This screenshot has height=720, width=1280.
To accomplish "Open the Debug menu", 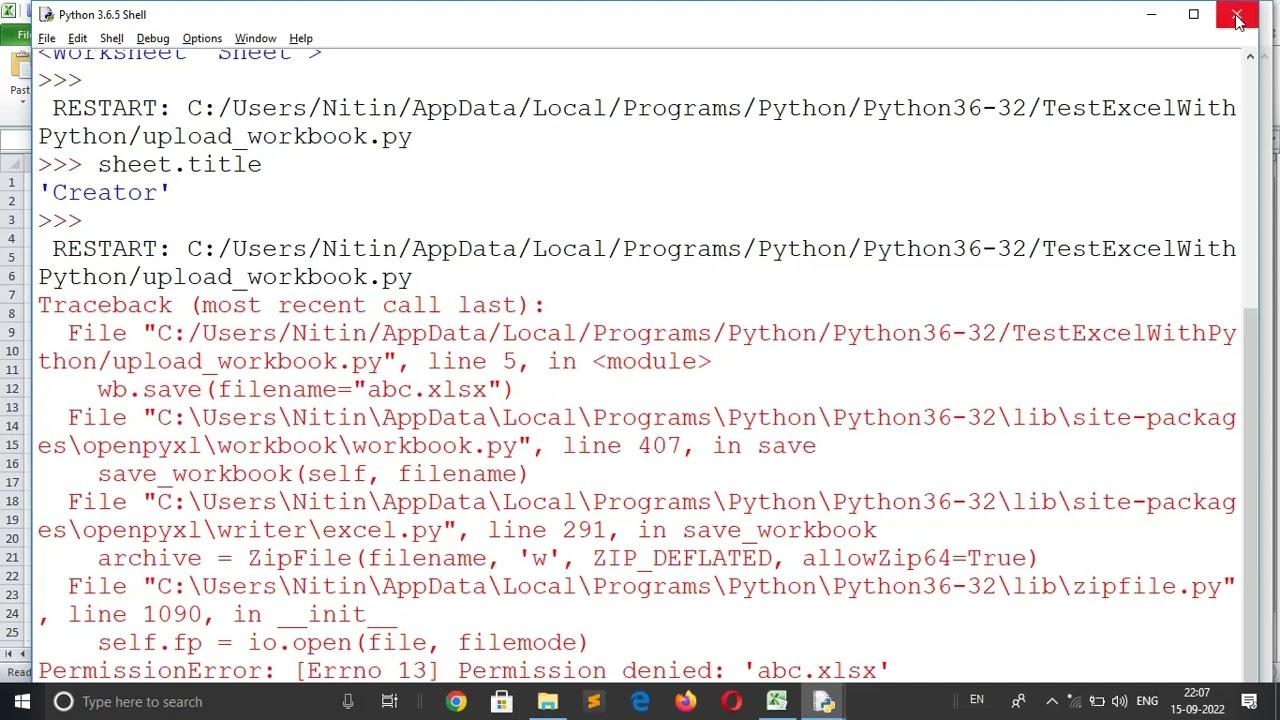I will coord(152,38).
